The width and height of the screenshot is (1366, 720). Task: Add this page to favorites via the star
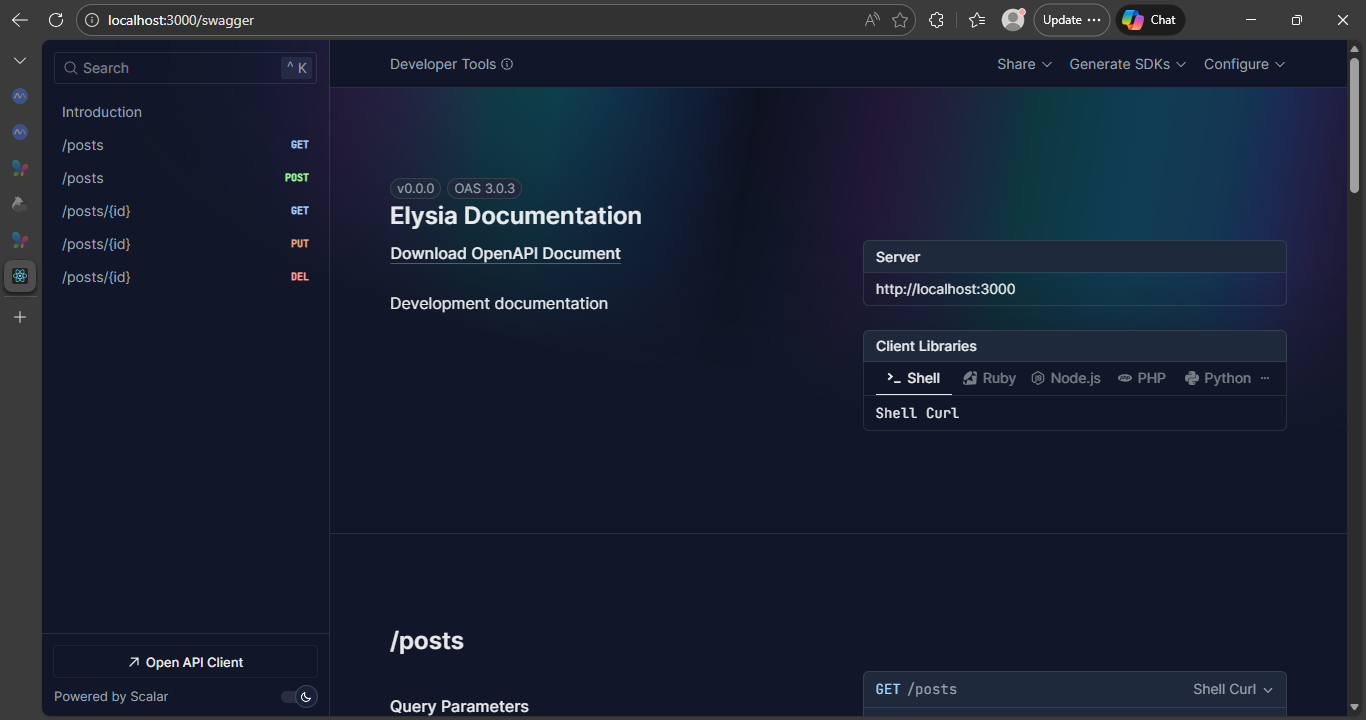point(899,19)
